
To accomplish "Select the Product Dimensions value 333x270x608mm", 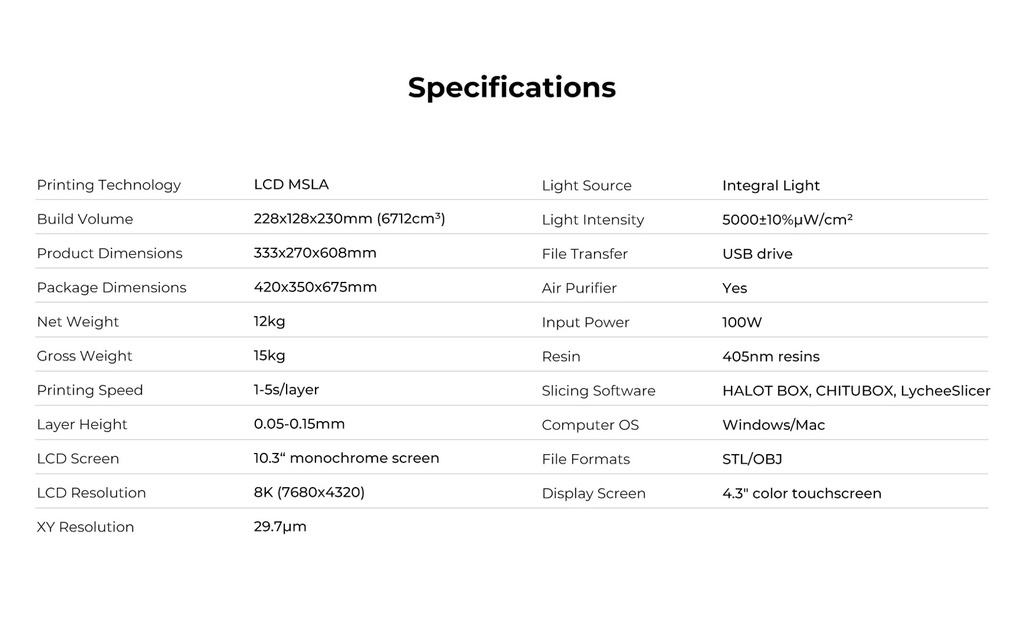I will [x=315, y=253].
